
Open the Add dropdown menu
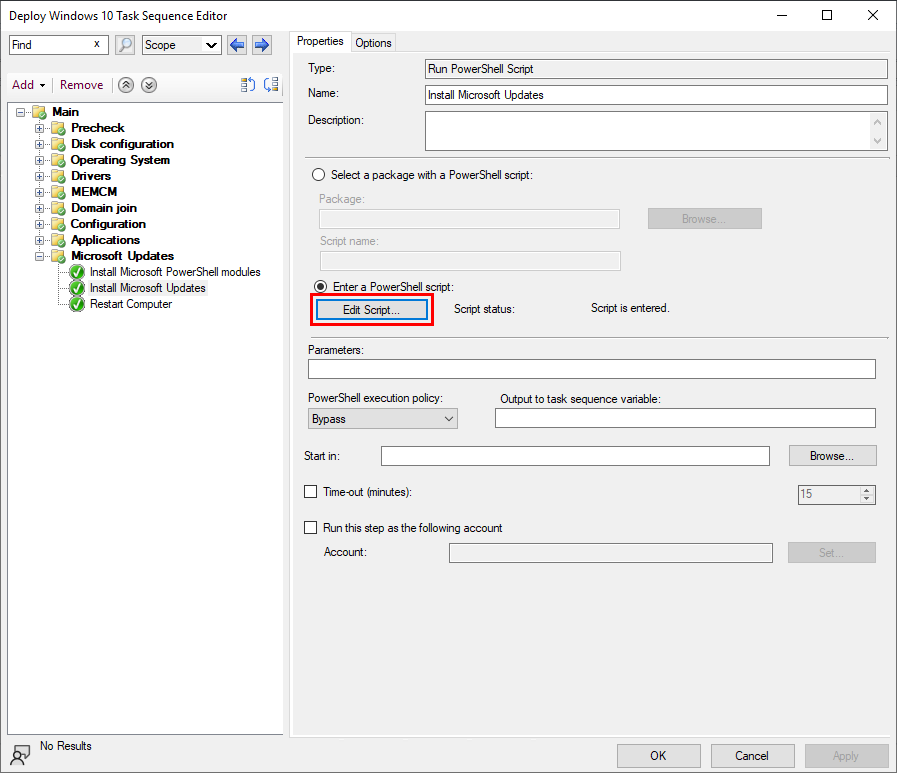coord(28,85)
